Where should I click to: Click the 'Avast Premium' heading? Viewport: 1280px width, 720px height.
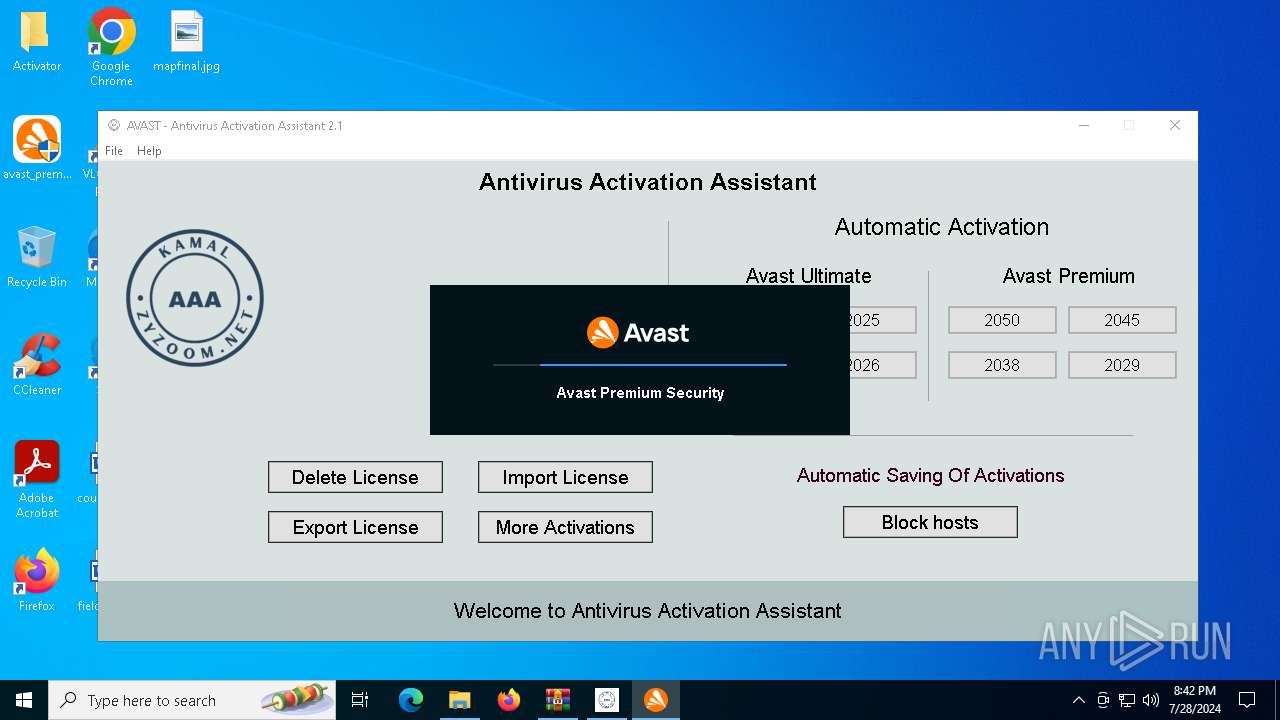coord(1068,276)
